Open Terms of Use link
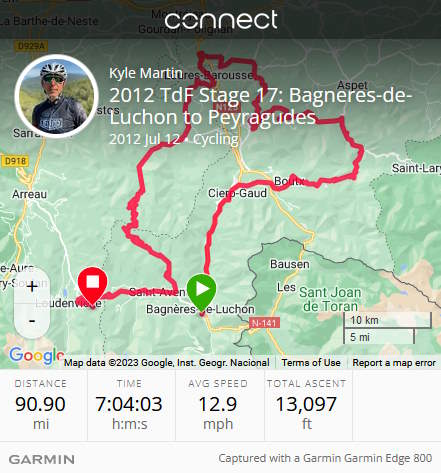441x473 pixels. pyautogui.click(x=311, y=363)
